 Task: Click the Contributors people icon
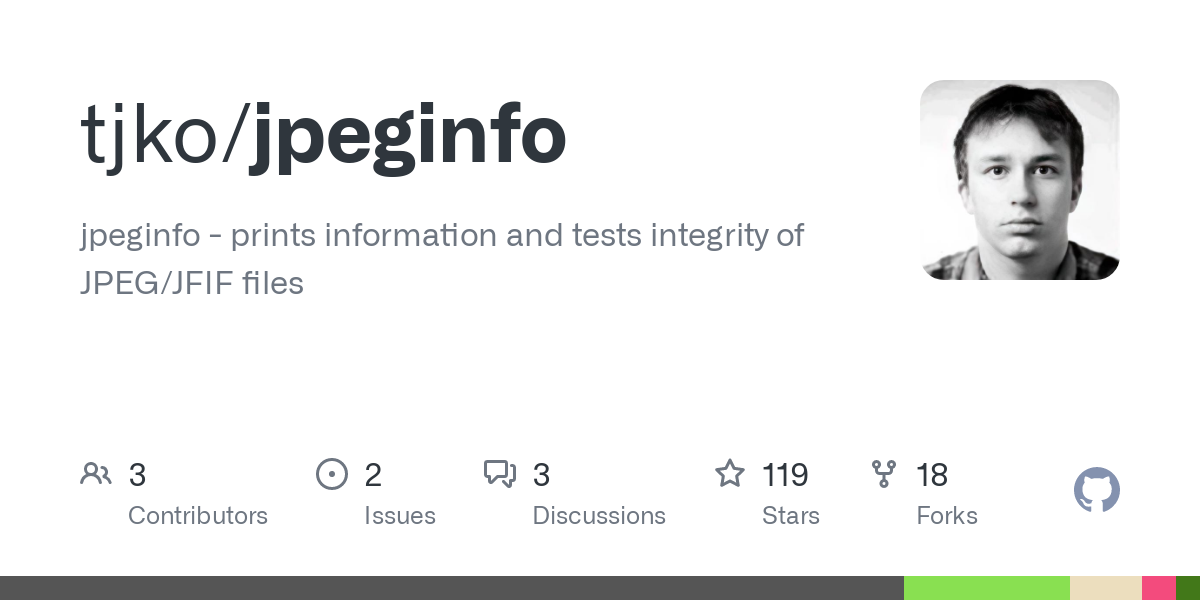coord(96,474)
